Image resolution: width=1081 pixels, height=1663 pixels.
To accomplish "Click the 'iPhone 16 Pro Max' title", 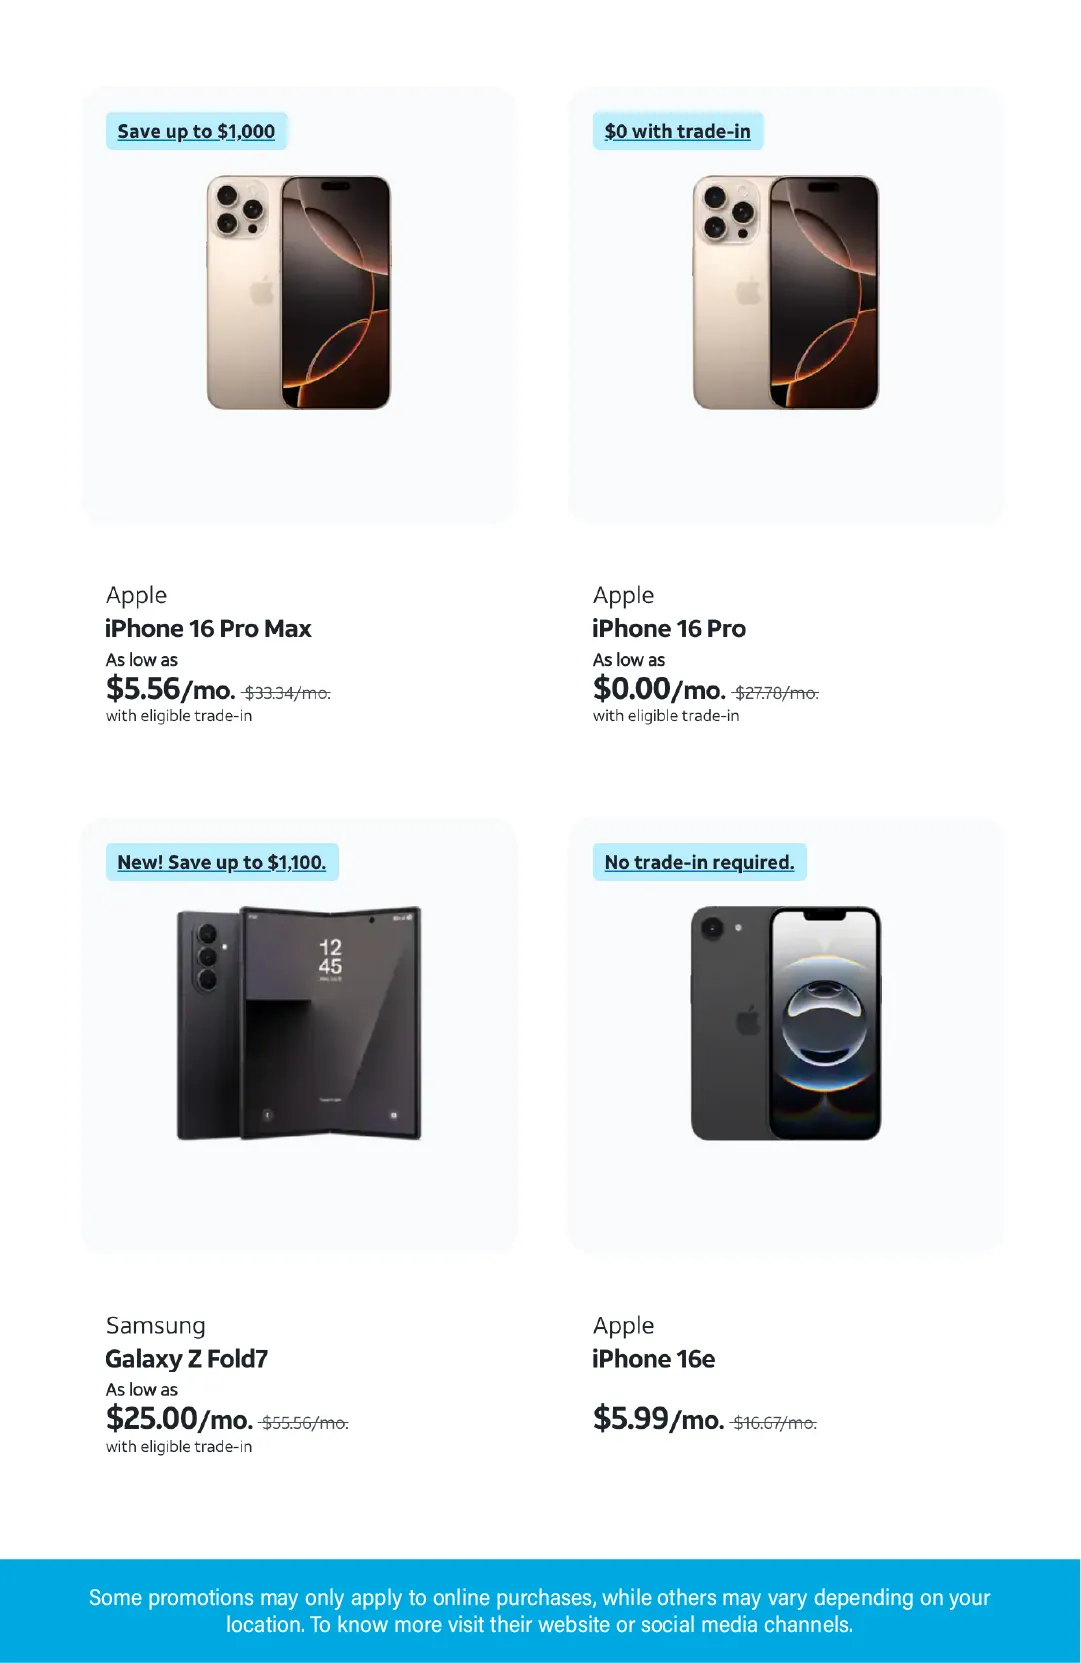I will (208, 629).
